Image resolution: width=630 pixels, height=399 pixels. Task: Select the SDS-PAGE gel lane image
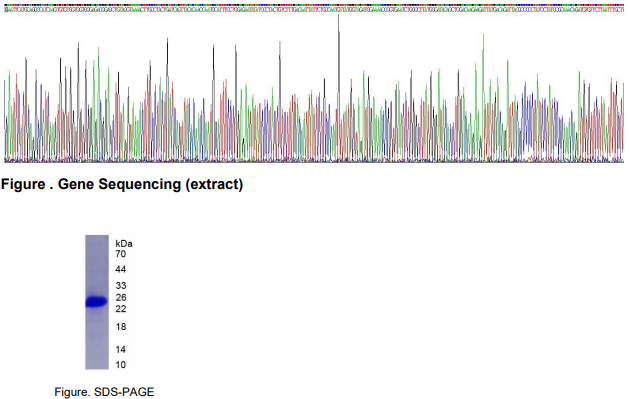click(x=97, y=302)
